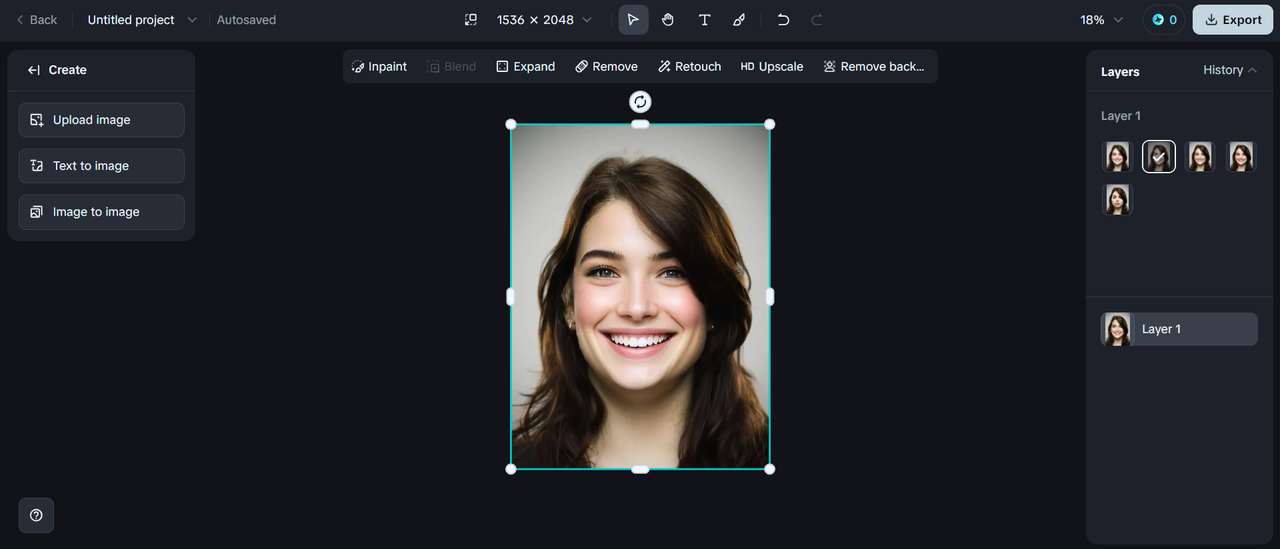Redo the last undone action

[817, 20]
